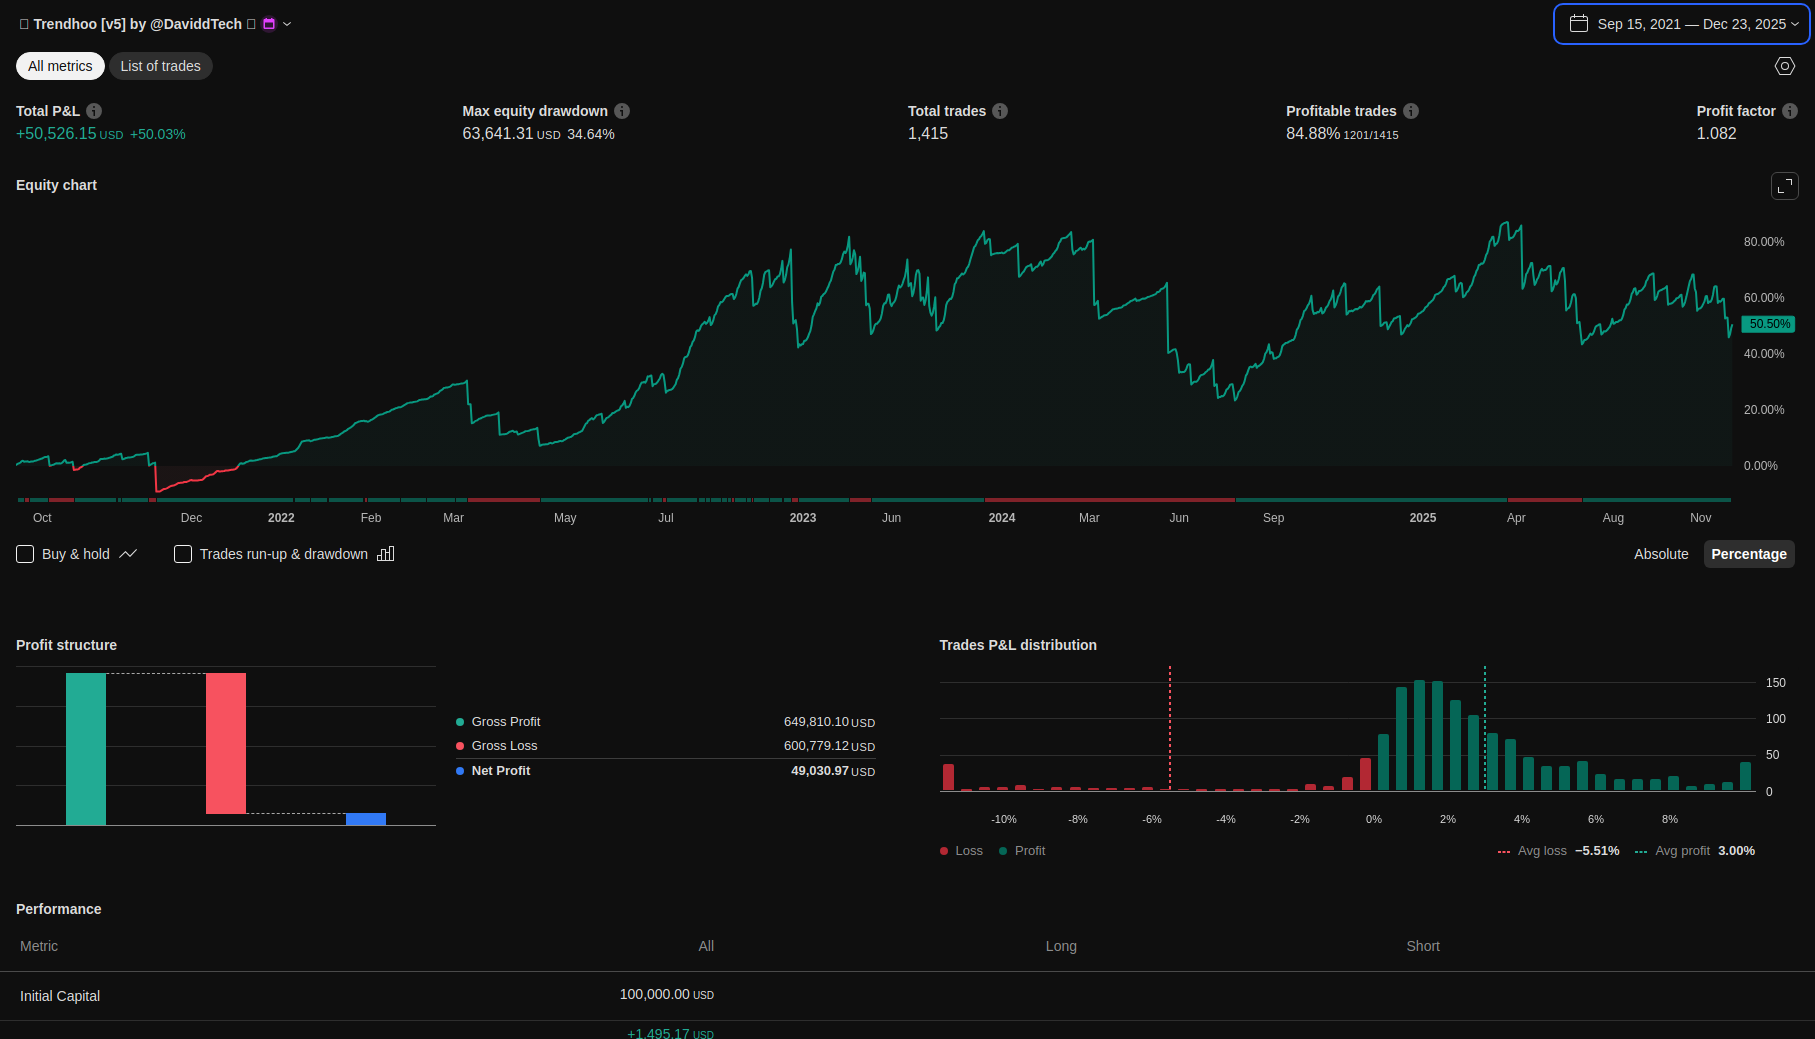Click the Loss legend item in distribution
Image resolution: width=1815 pixels, height=1039 pixels.
point(962,851)
